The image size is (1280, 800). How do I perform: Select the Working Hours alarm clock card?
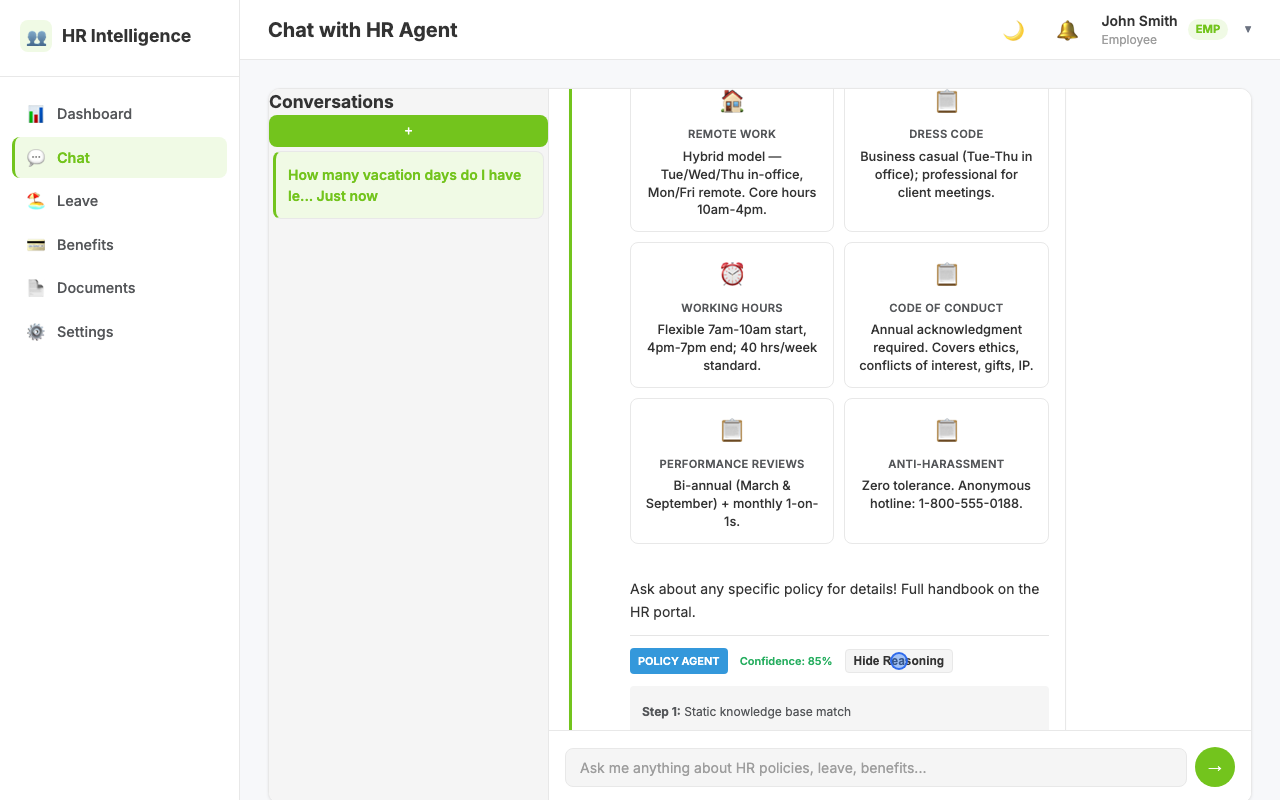pos(732,315)
